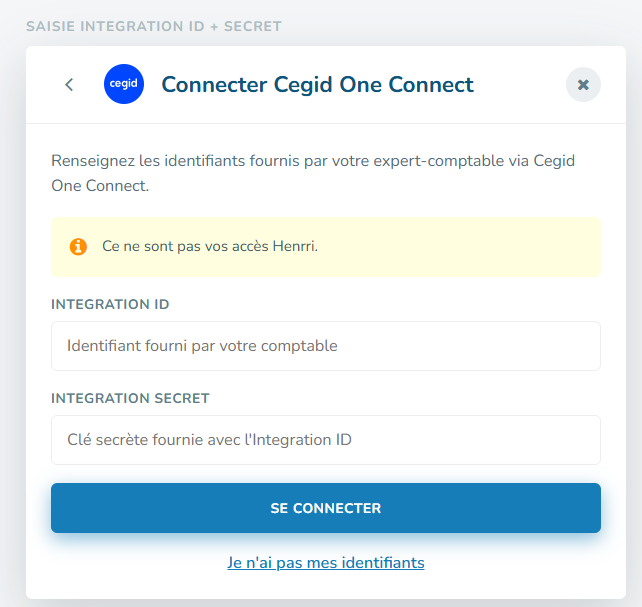Click the "Clé secrète fournie" placeholder text
642x607 pixels.
coord(209,440)
